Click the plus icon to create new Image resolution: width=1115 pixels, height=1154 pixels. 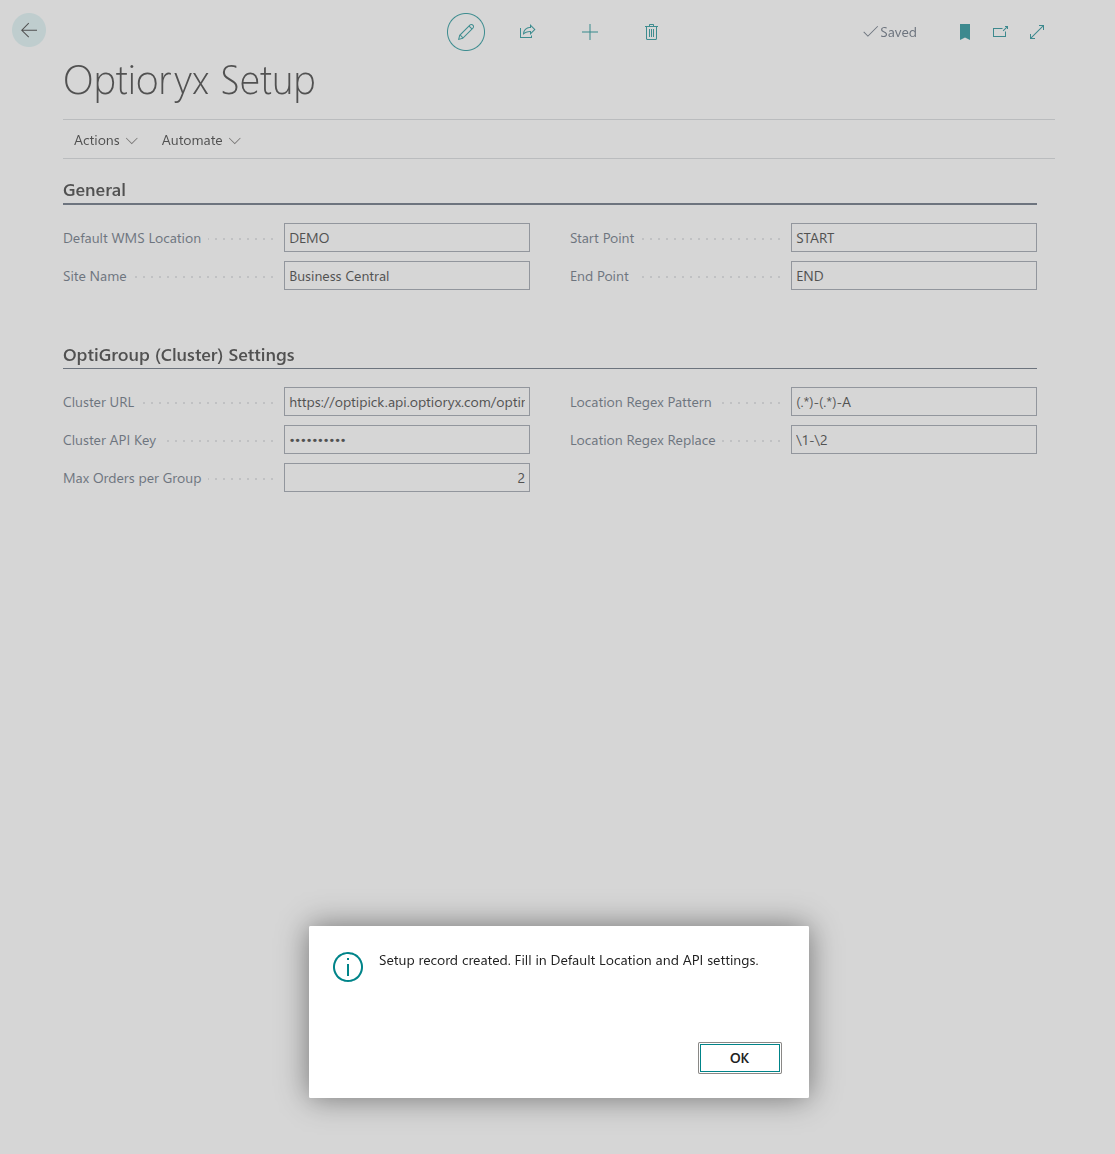click(590, 32)
